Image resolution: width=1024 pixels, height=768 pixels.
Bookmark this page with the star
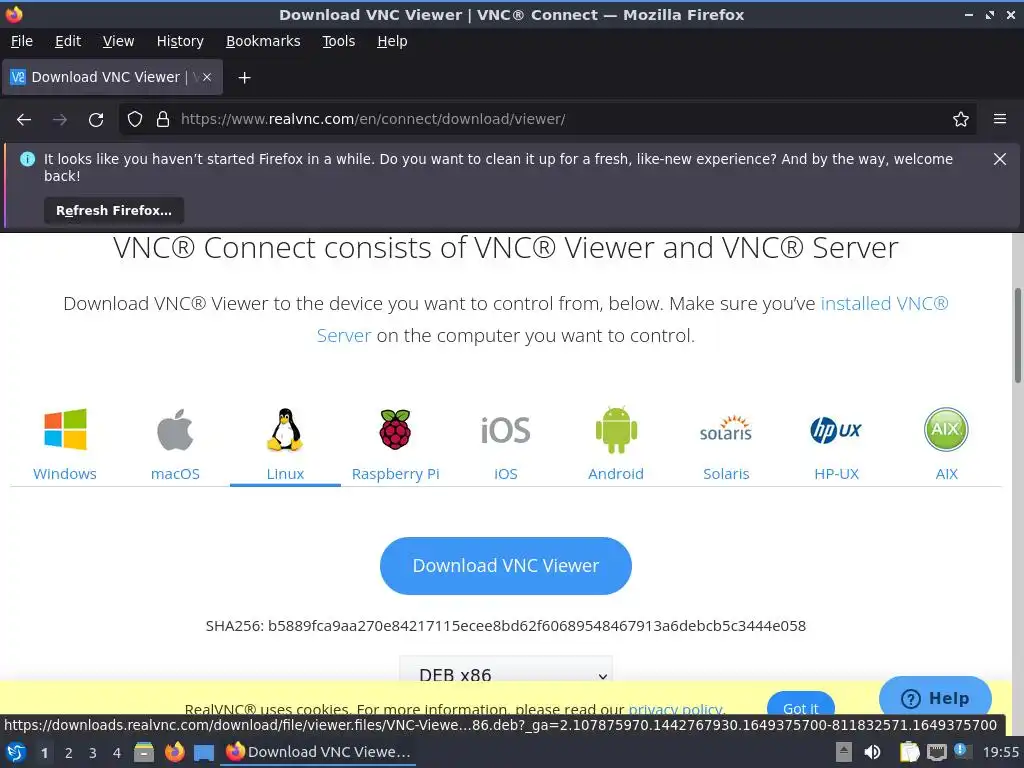pos(960,119)
